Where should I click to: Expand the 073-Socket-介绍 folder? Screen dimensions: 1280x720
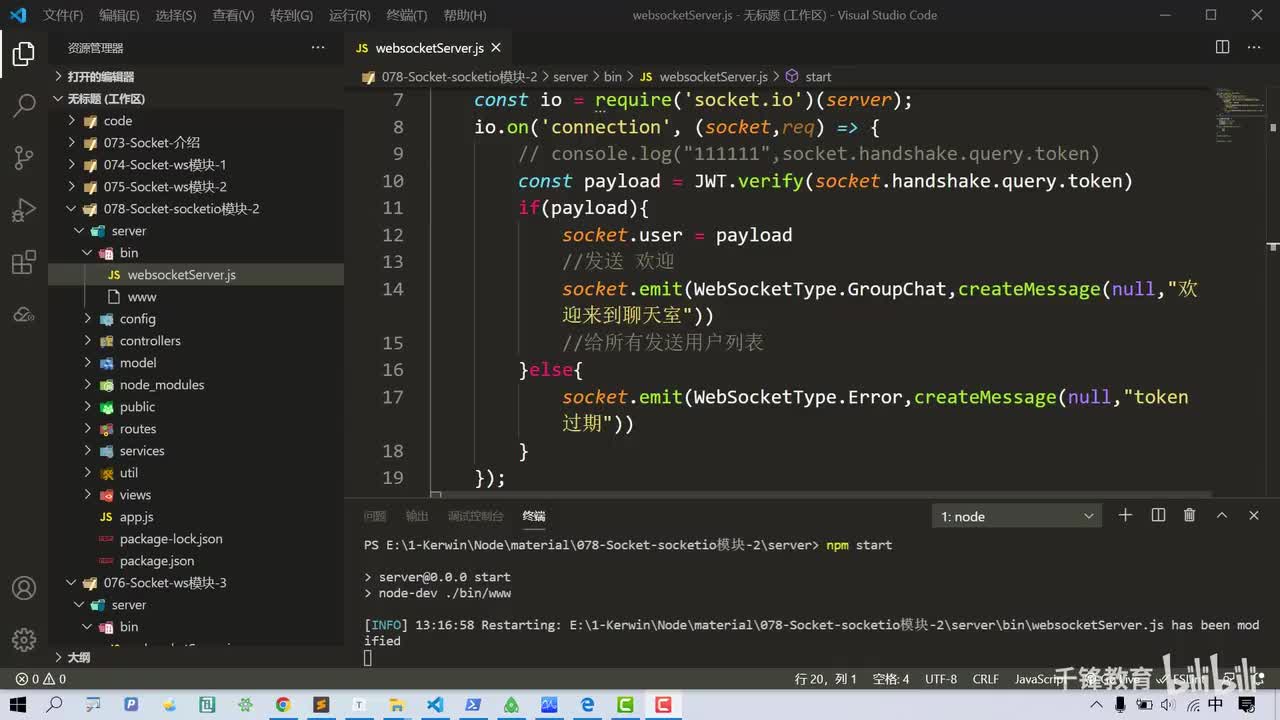click(196, 143)
